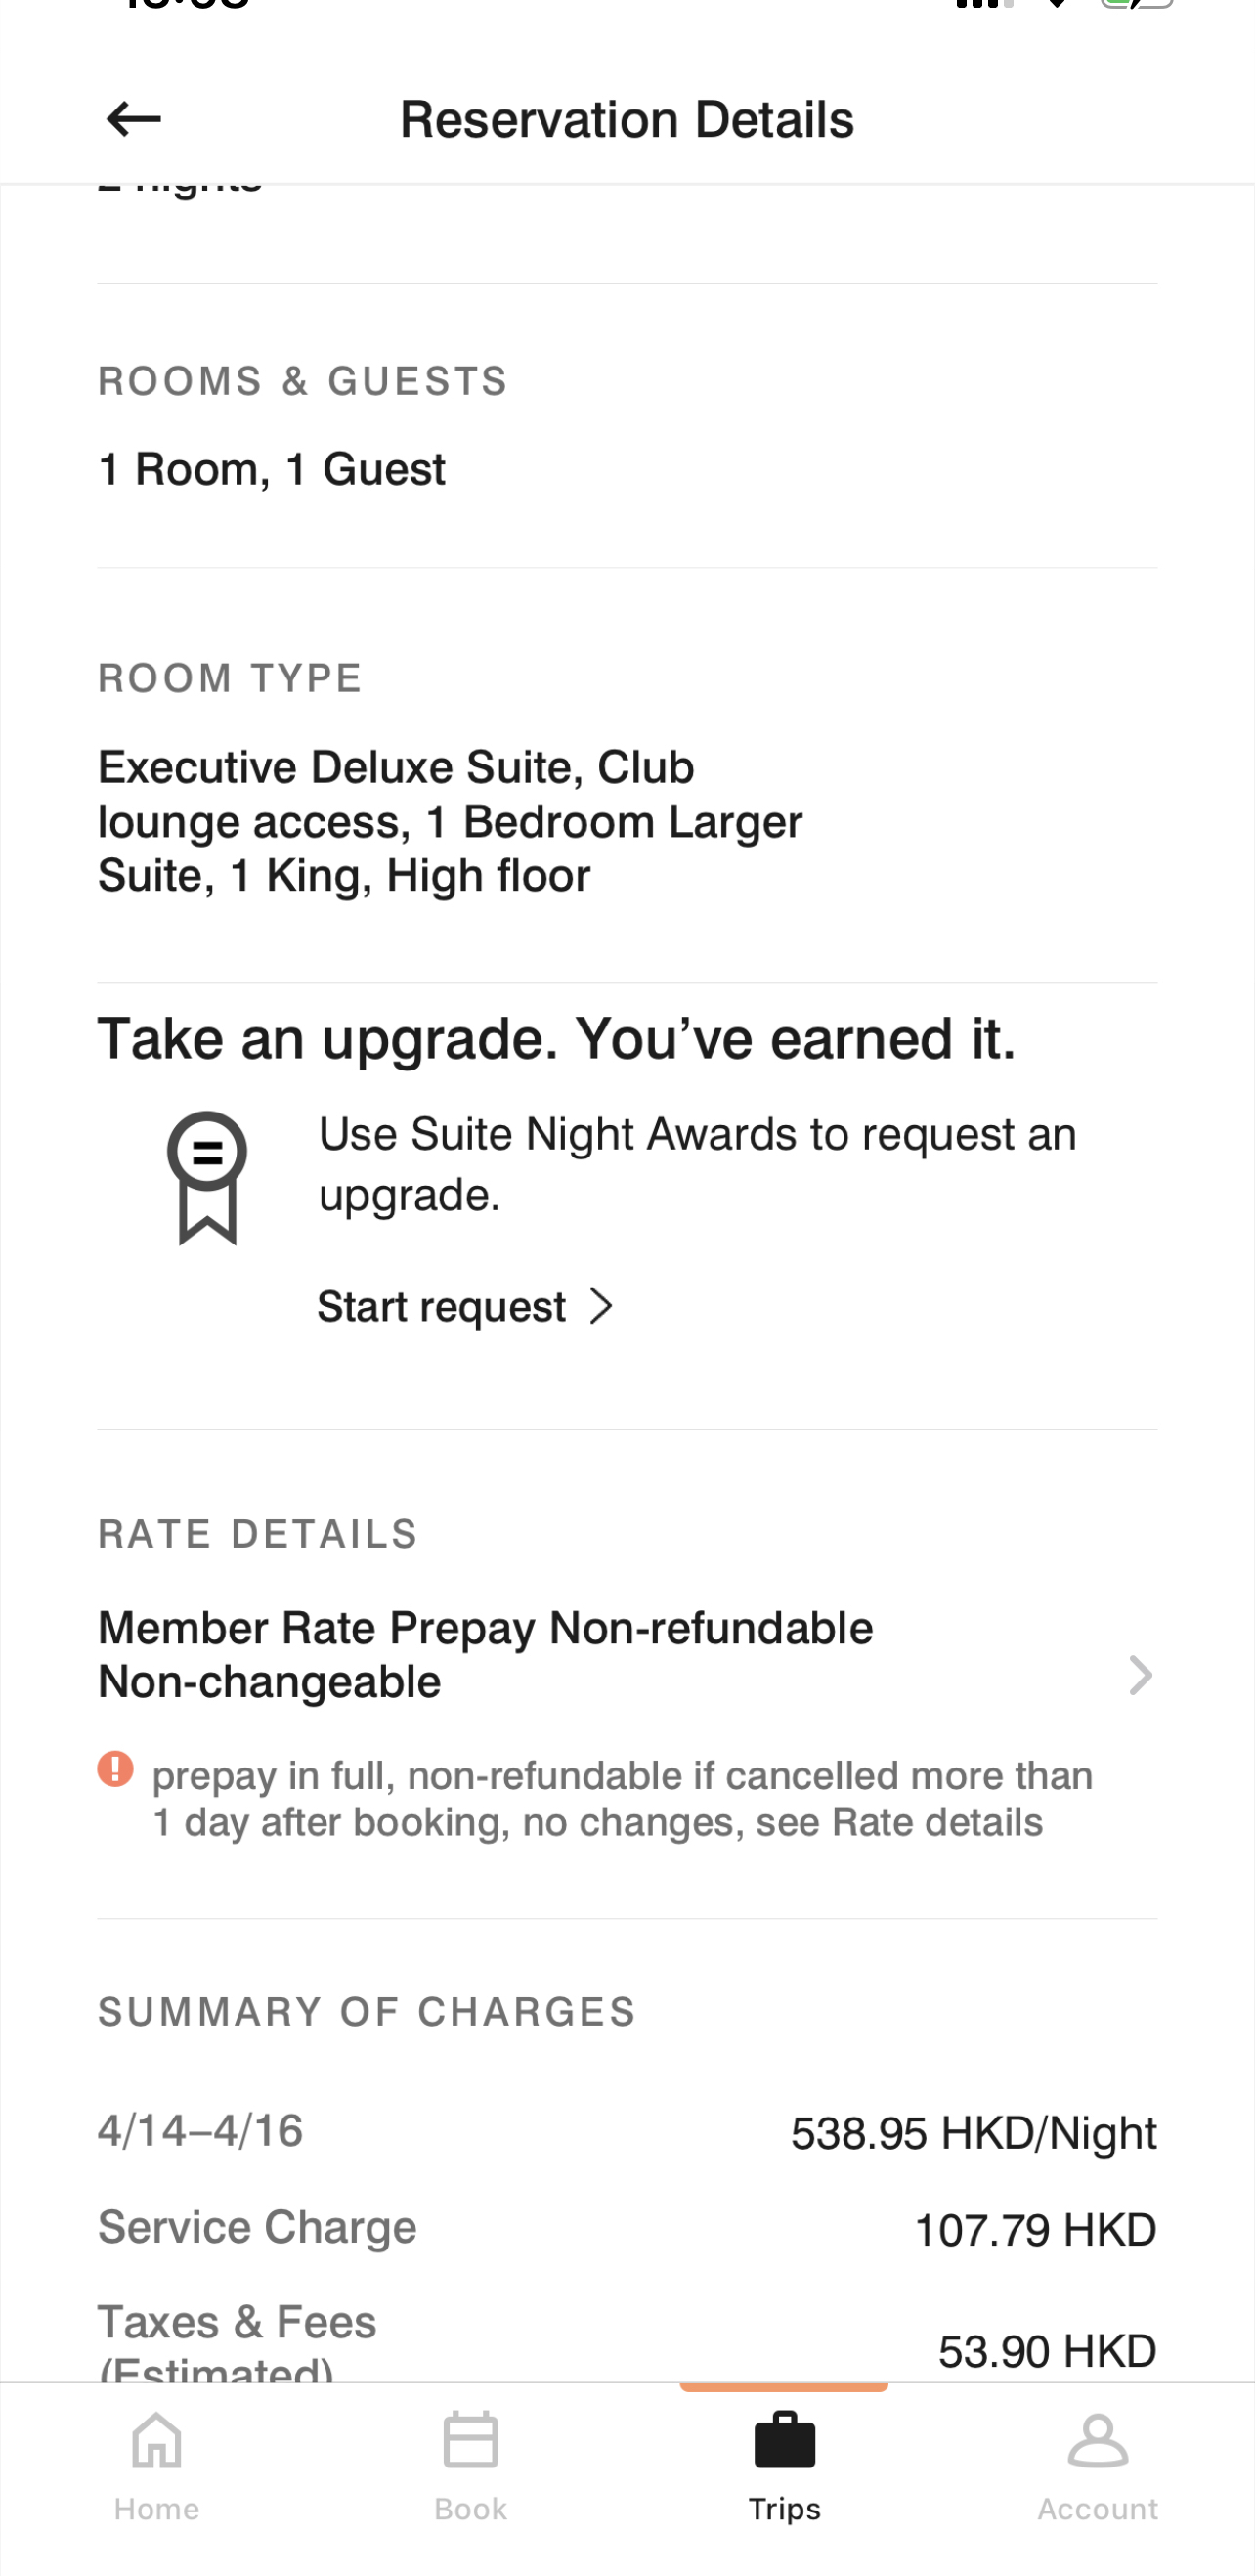Tap the Trips tab label
The width and height of the screenshot is (1255, 2576).
click(784, 2509)
